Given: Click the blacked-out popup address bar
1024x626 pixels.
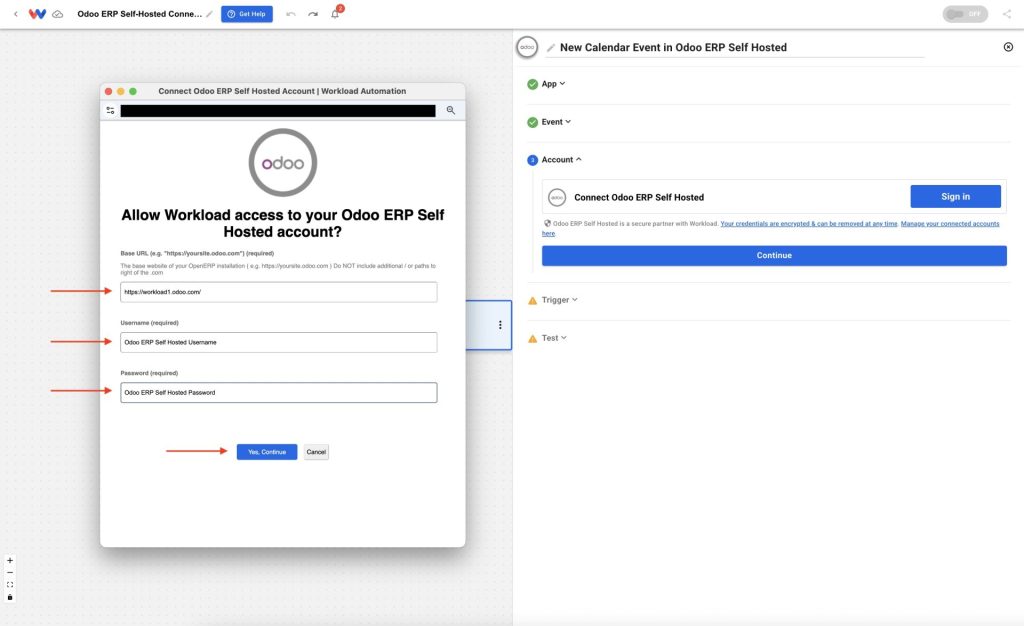Looking at the screenshot, I should point(278,111).
